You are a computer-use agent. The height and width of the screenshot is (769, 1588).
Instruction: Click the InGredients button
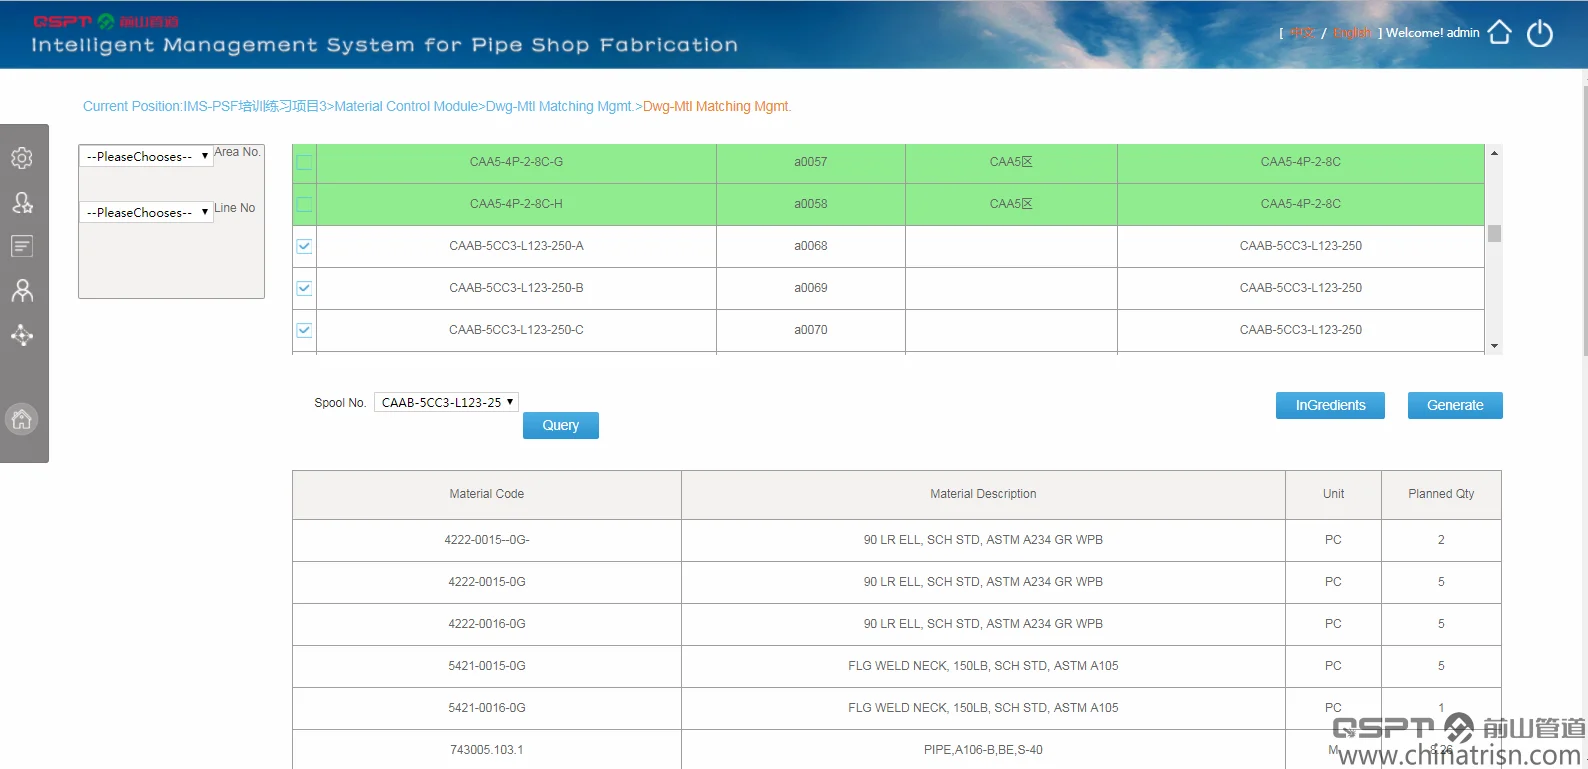[1329, 405]
